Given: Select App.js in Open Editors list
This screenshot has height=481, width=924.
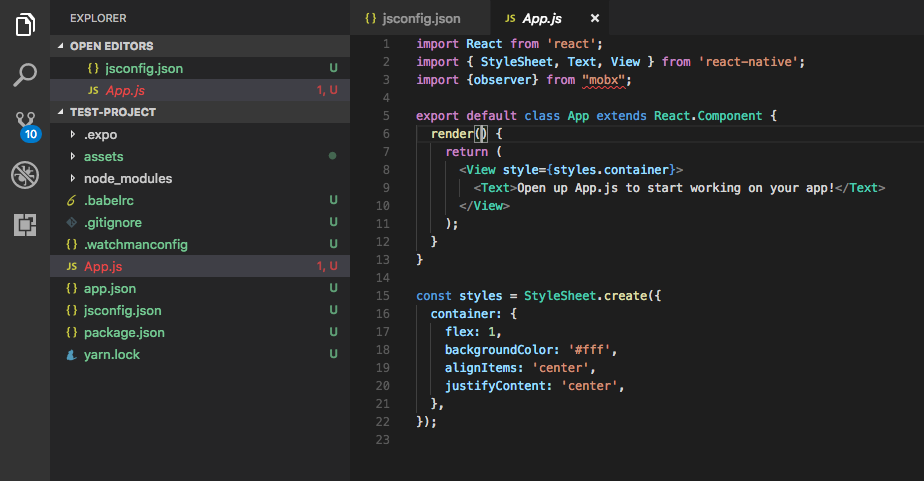Looking at the screenshot, I should [x=200, y=90].
